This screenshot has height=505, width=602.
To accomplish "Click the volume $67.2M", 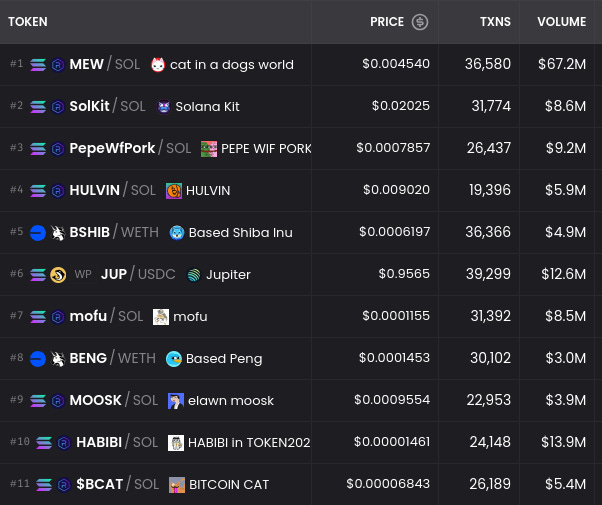I will pos(562,64).
